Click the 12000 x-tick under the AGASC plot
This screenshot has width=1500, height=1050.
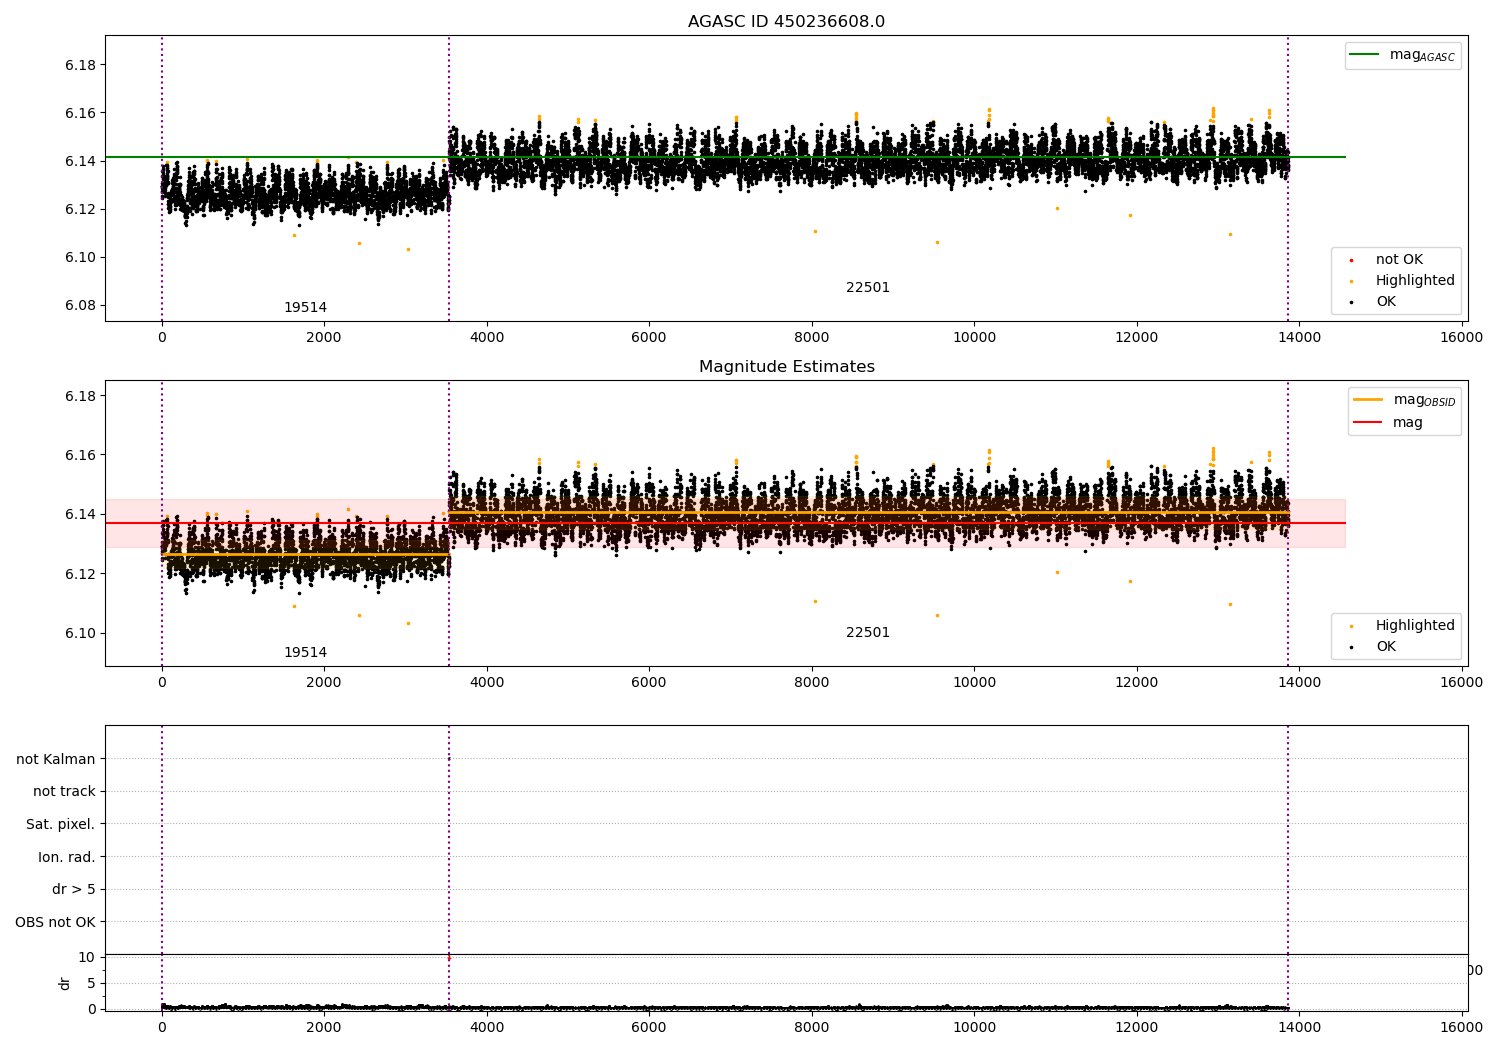click(x=1137, y=338)
